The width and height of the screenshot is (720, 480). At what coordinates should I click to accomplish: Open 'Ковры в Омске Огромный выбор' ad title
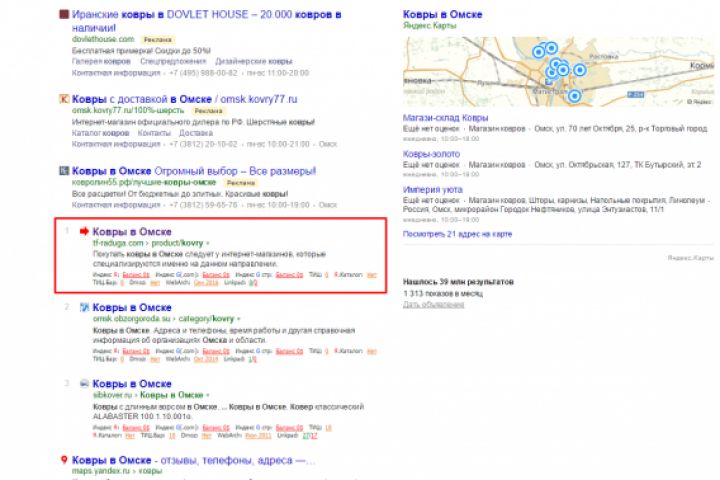coord(194,171)
